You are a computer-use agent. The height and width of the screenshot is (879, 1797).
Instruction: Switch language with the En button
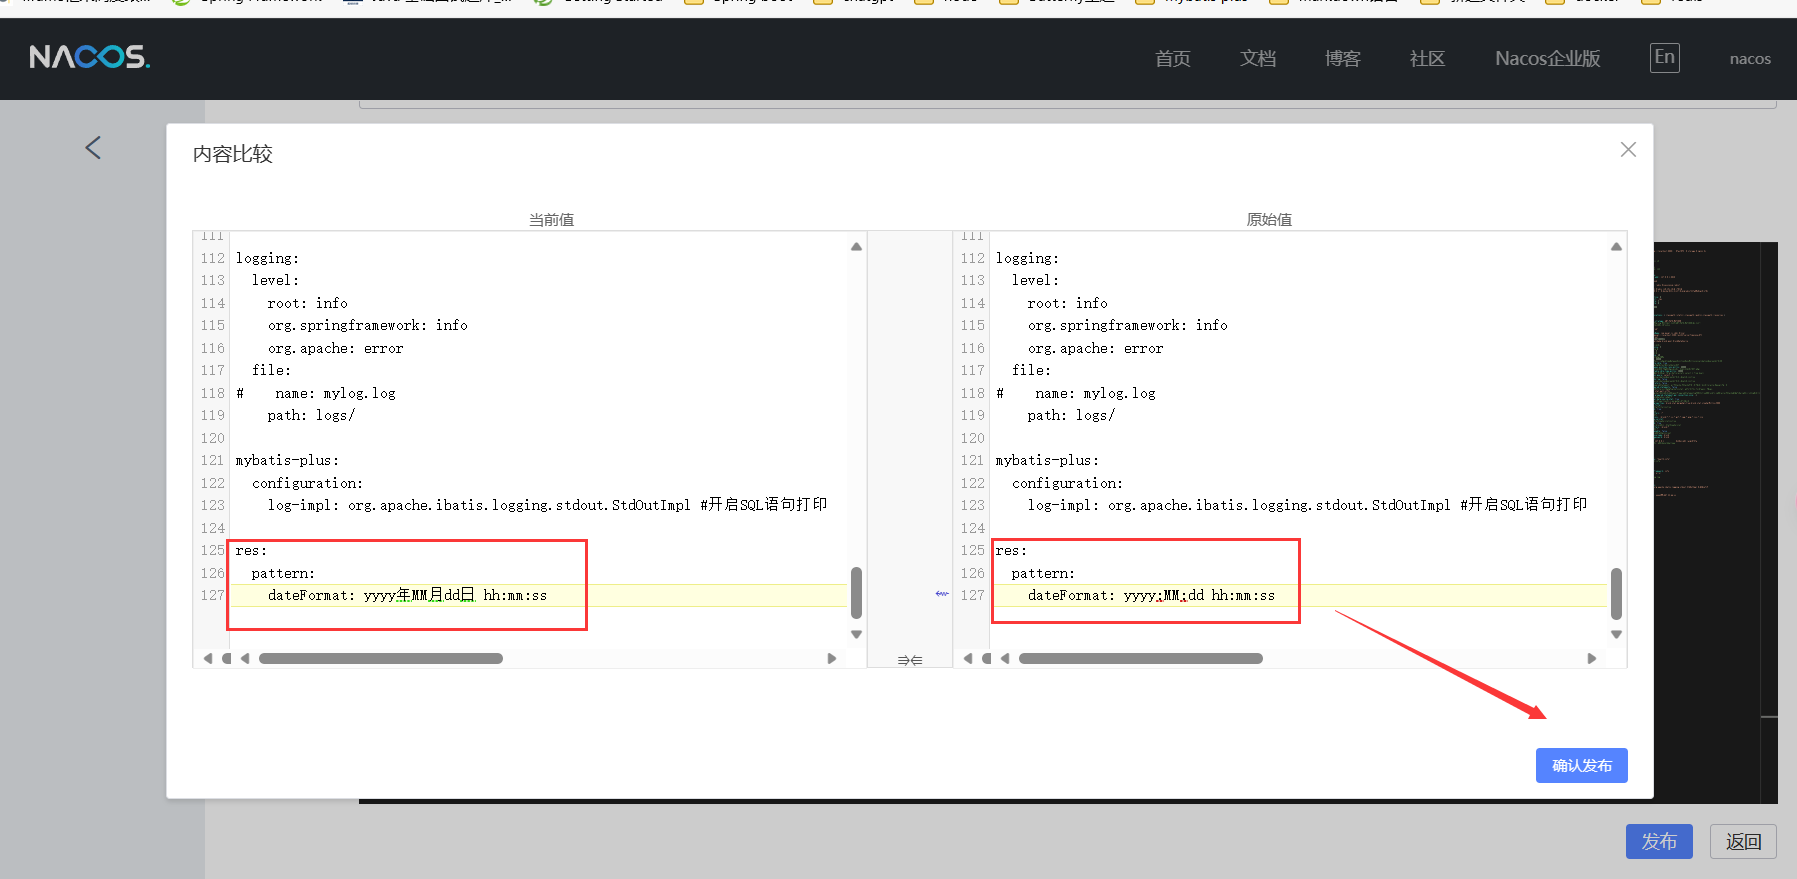click(1664, 57)
